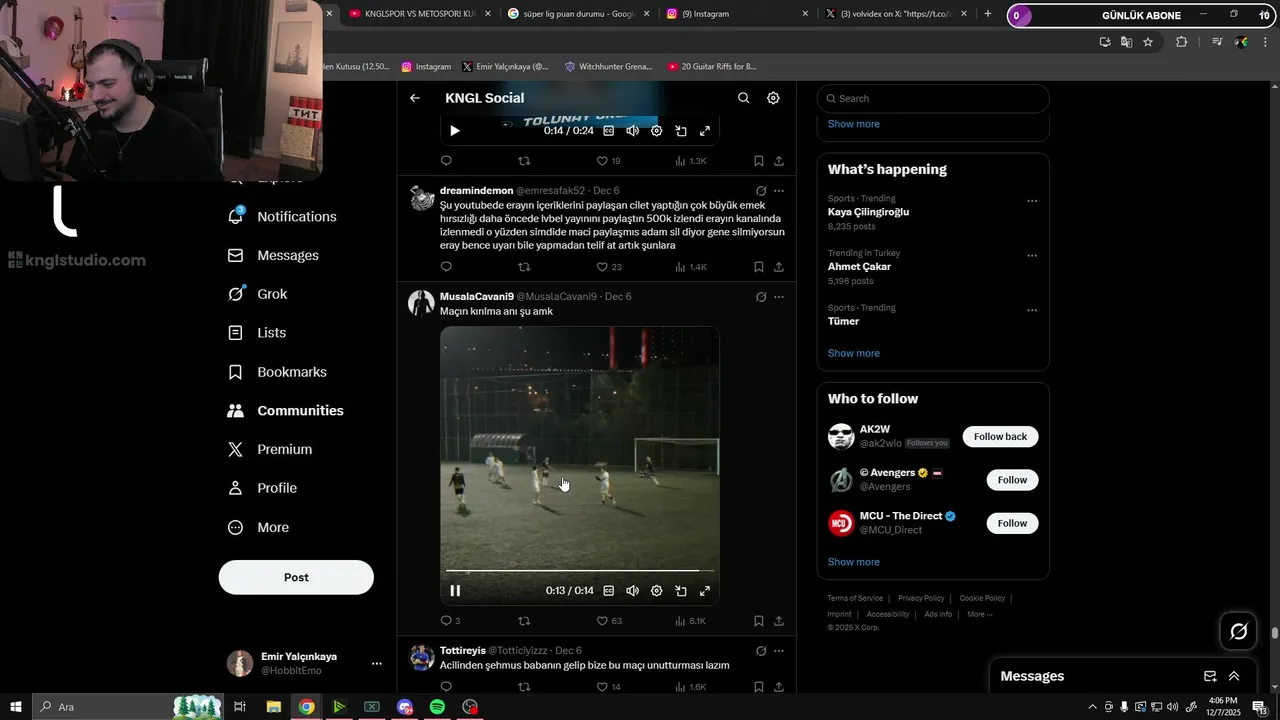Image resolution: width=1280 pixels, height=720 pixels.
Task: Compose new message in Messages drawer
Action: pyautogui.click(x=1210, y=676)
